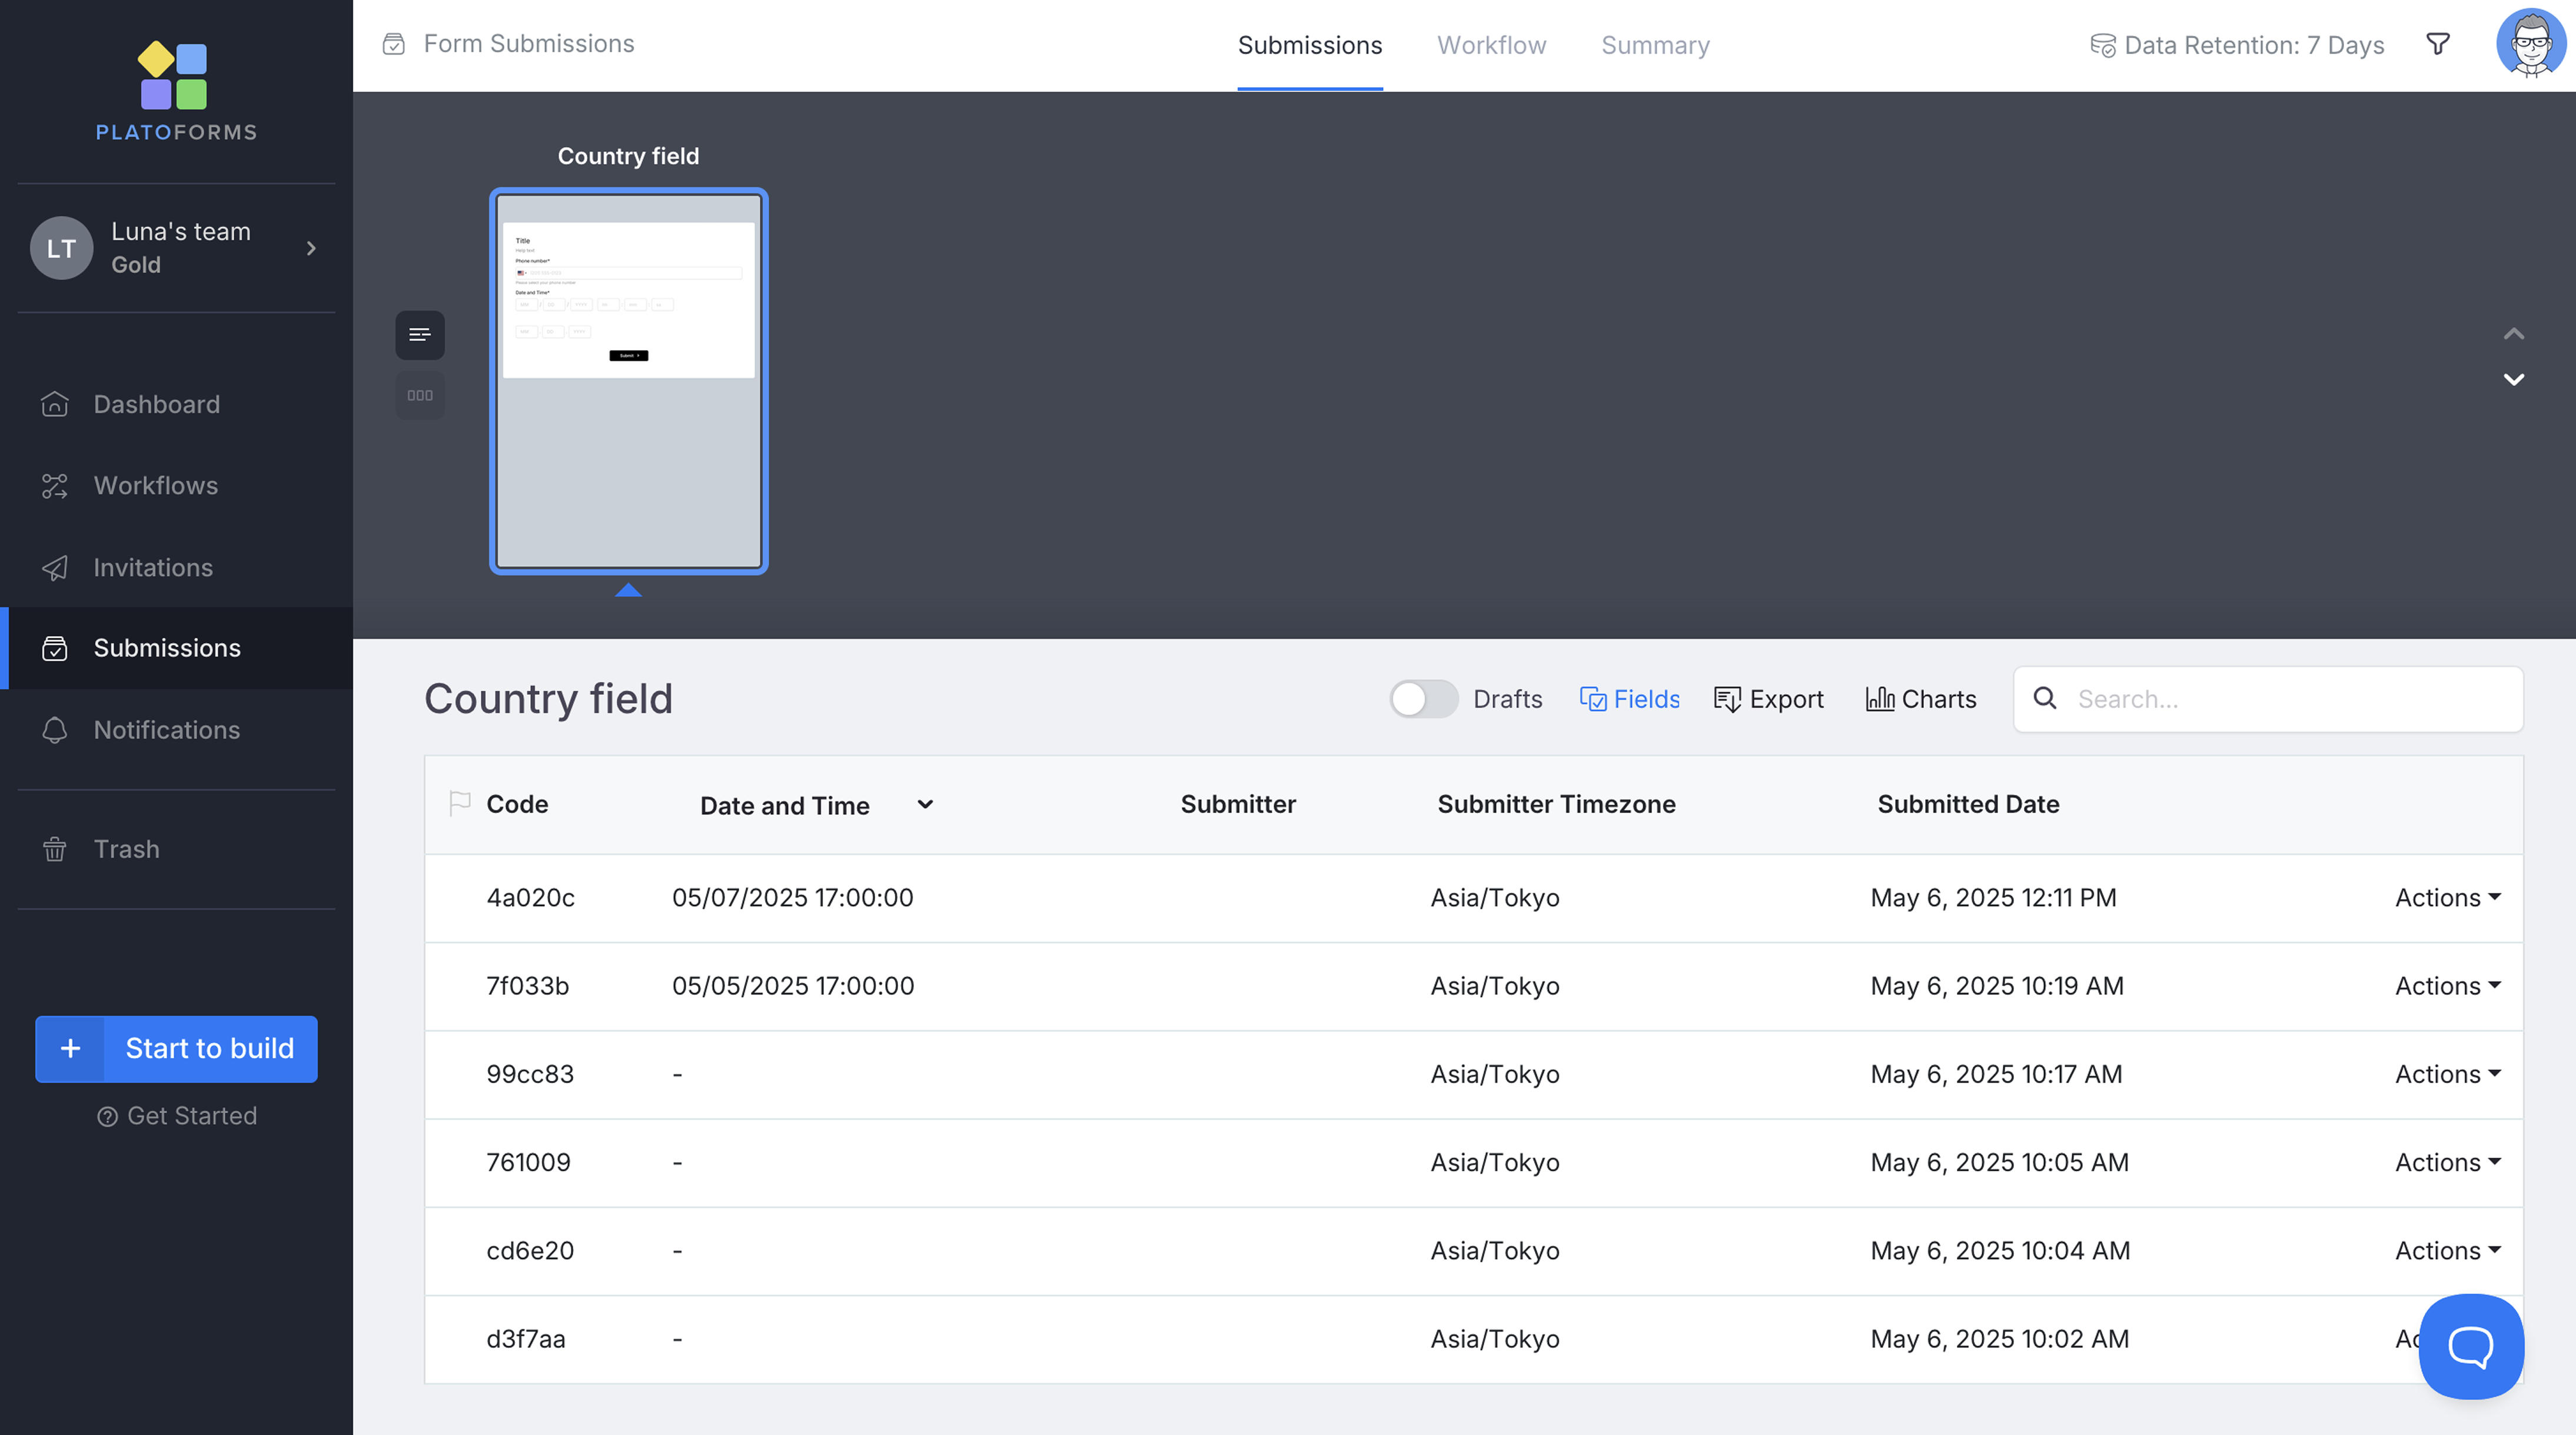Click the filter funnel icon
This screenshot has height=1435, width=2576.
(x=2438, y=44)
